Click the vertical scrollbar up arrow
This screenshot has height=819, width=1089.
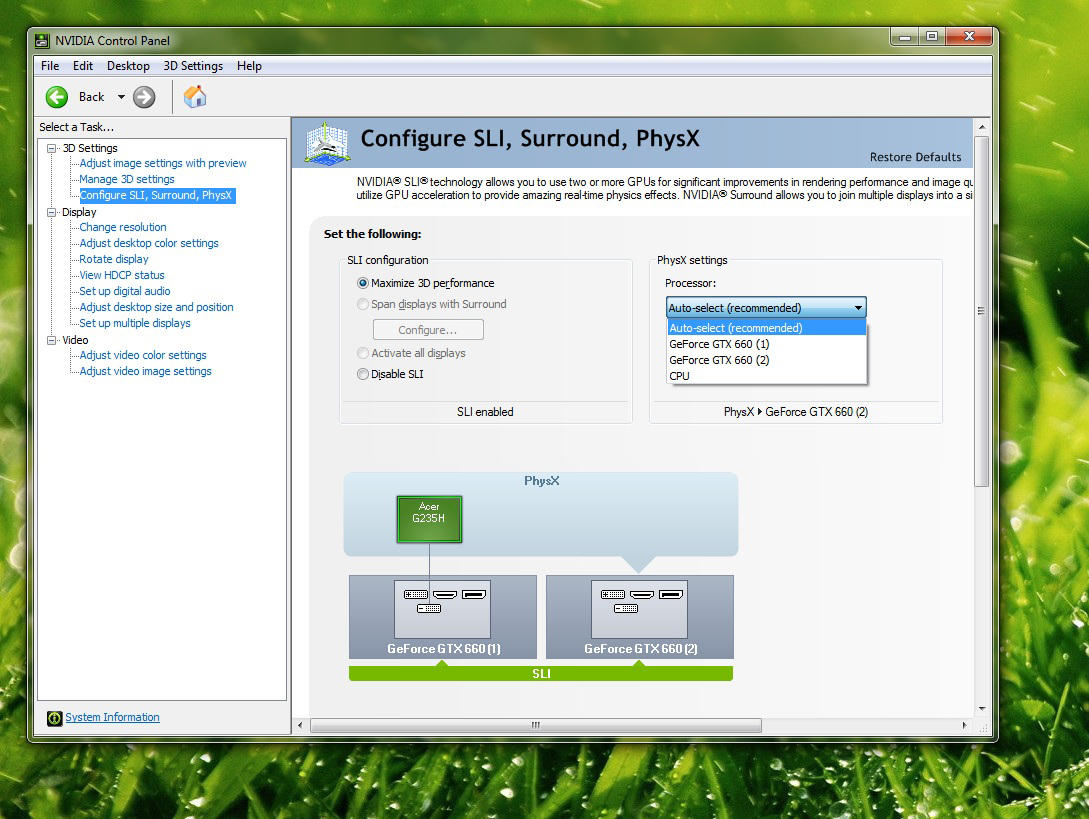tap(981, 127)
